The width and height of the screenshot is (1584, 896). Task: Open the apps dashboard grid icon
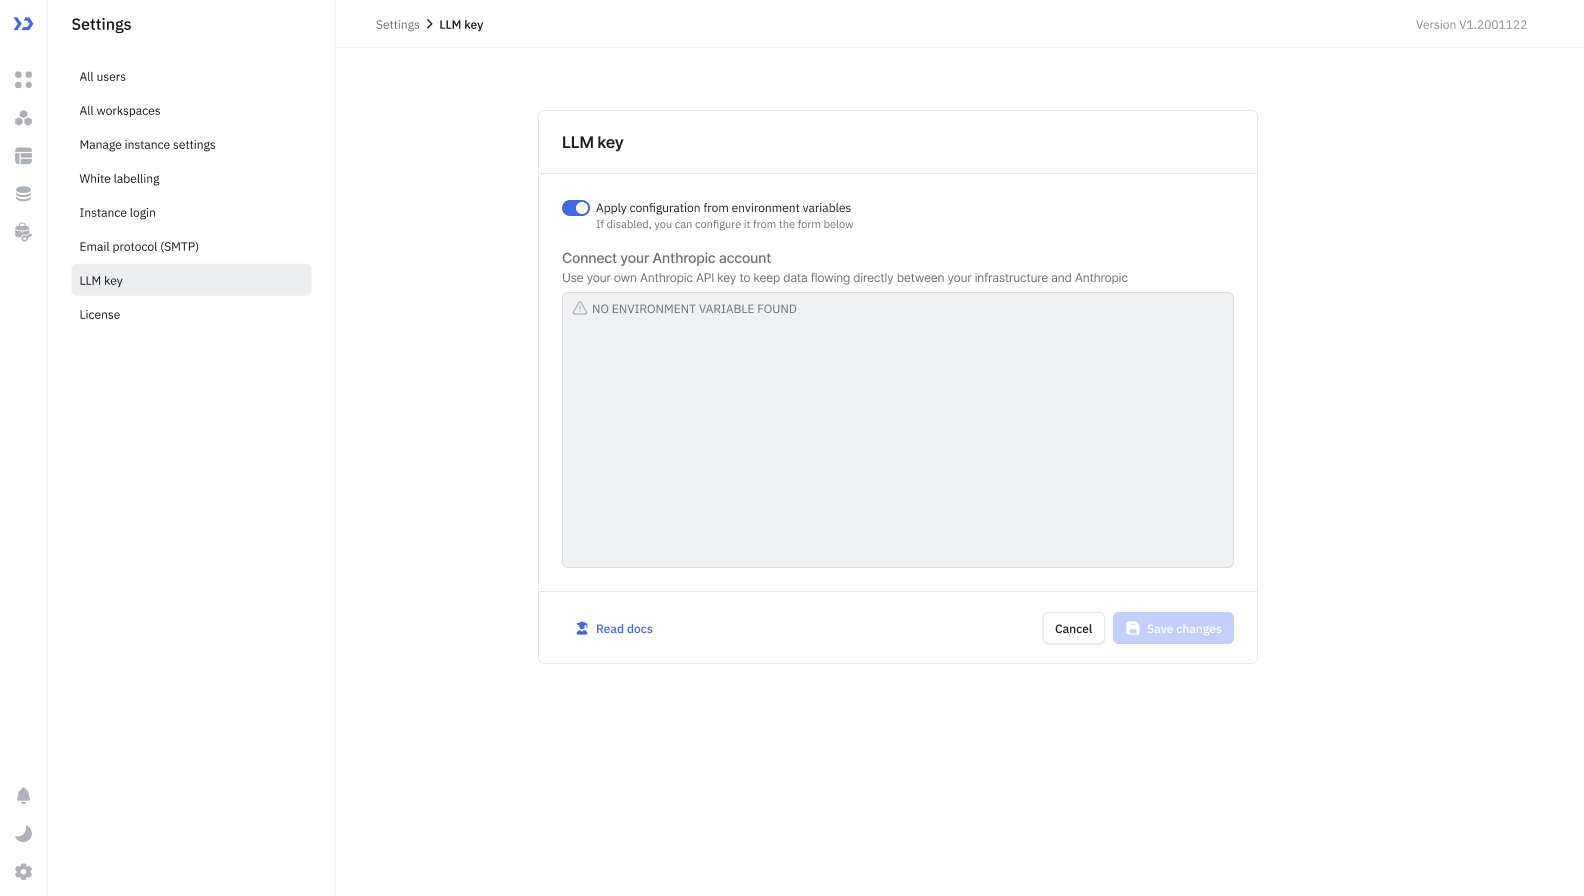pyautogui.click(x=23, y=79)
